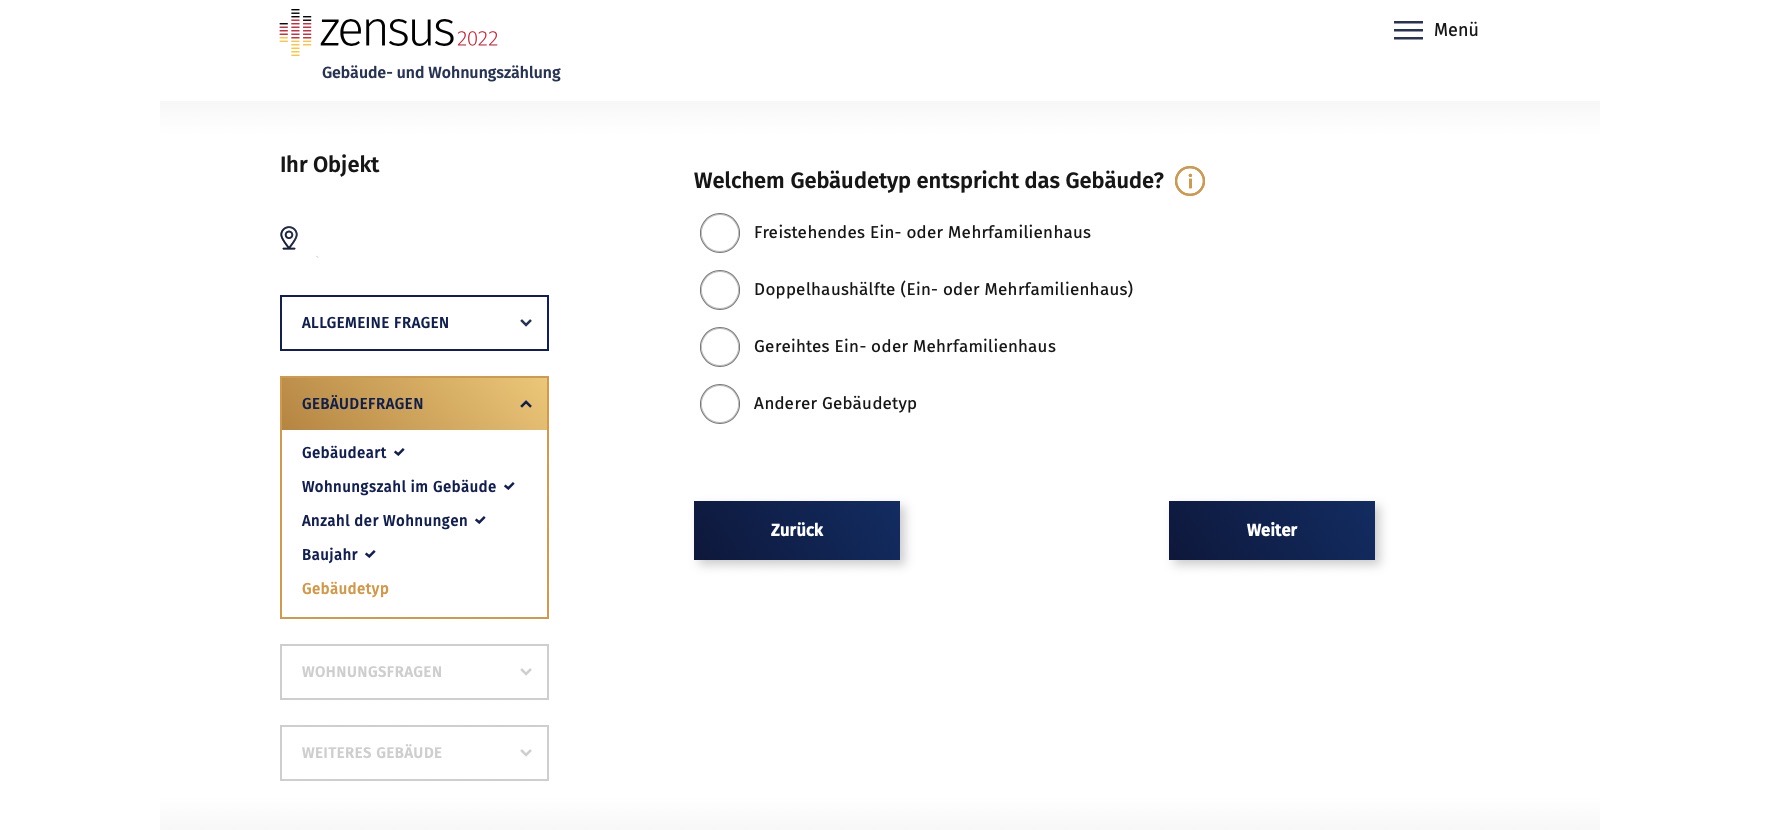
Task: Click the location pin icon
Action: (x=289, y=238)
